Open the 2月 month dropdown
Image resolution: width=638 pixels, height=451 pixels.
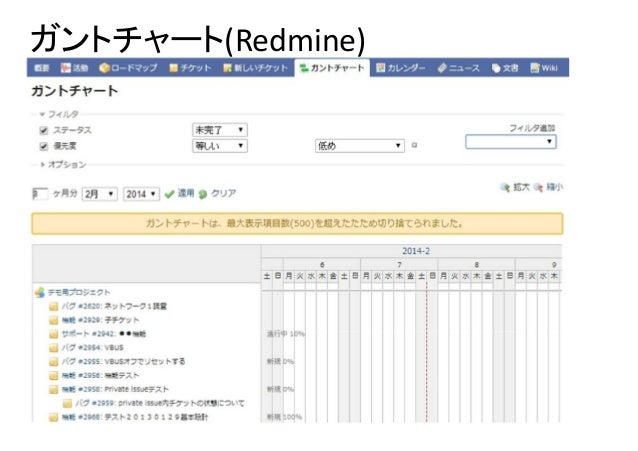100,194
